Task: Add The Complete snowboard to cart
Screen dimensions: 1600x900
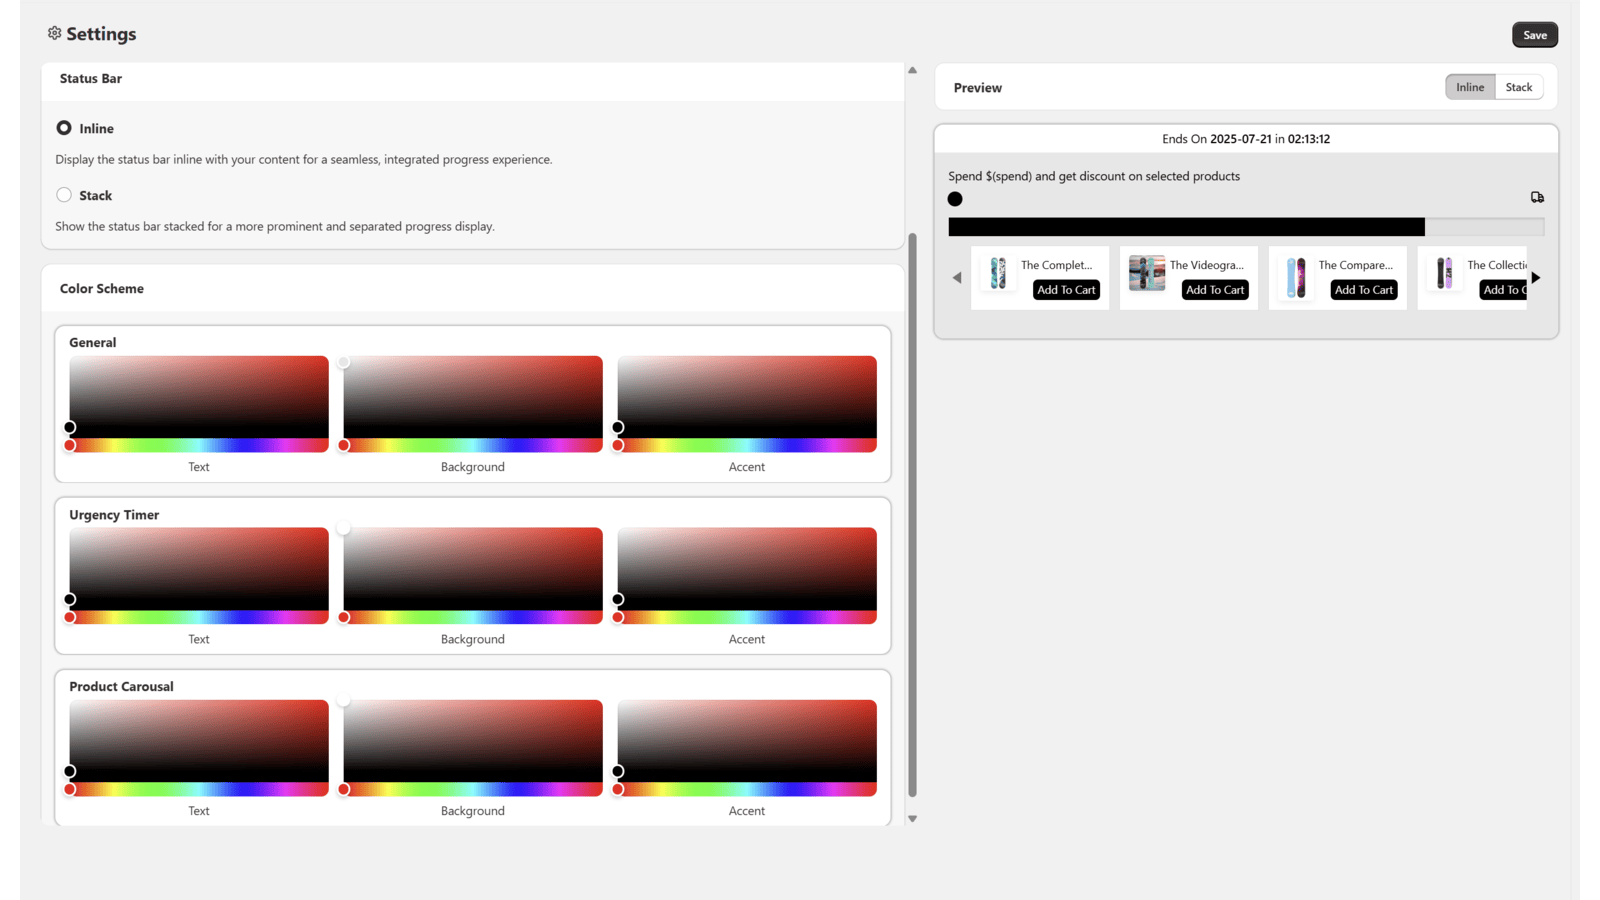Action: [x=1066, y=290]
